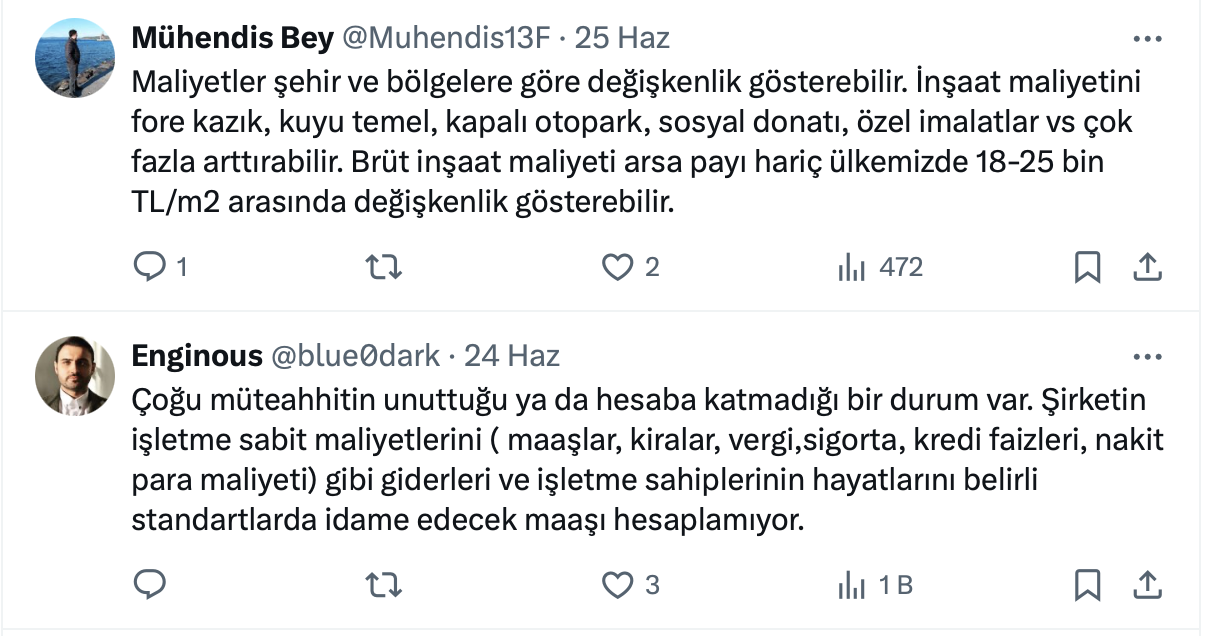This screenshot has height=636, width=1208.
Task: Reply to Enginous's tweet
Action: pos(149,584)
